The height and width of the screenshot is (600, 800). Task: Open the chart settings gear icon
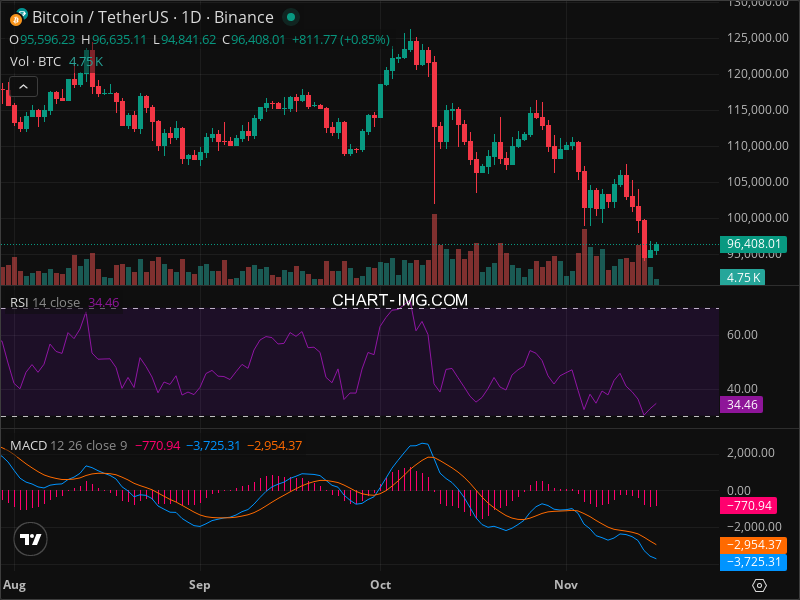click(x=760, y=585)
